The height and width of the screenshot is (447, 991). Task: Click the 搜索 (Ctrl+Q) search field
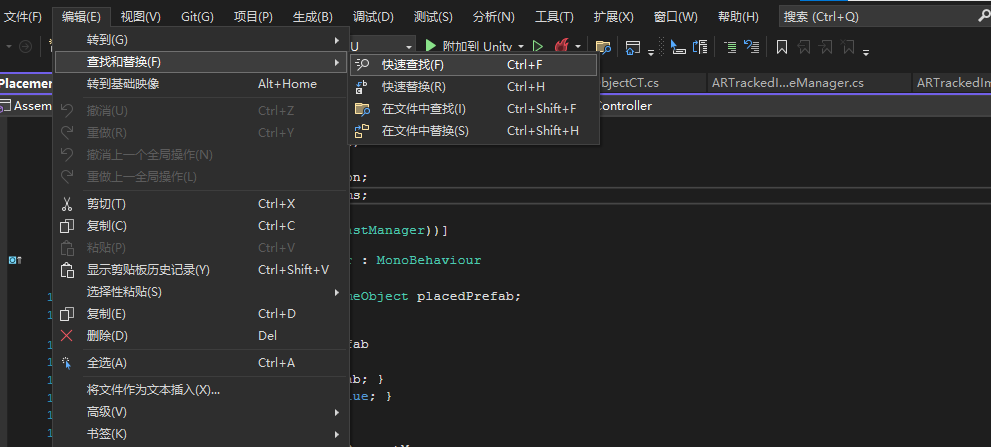tap(885, 17)
